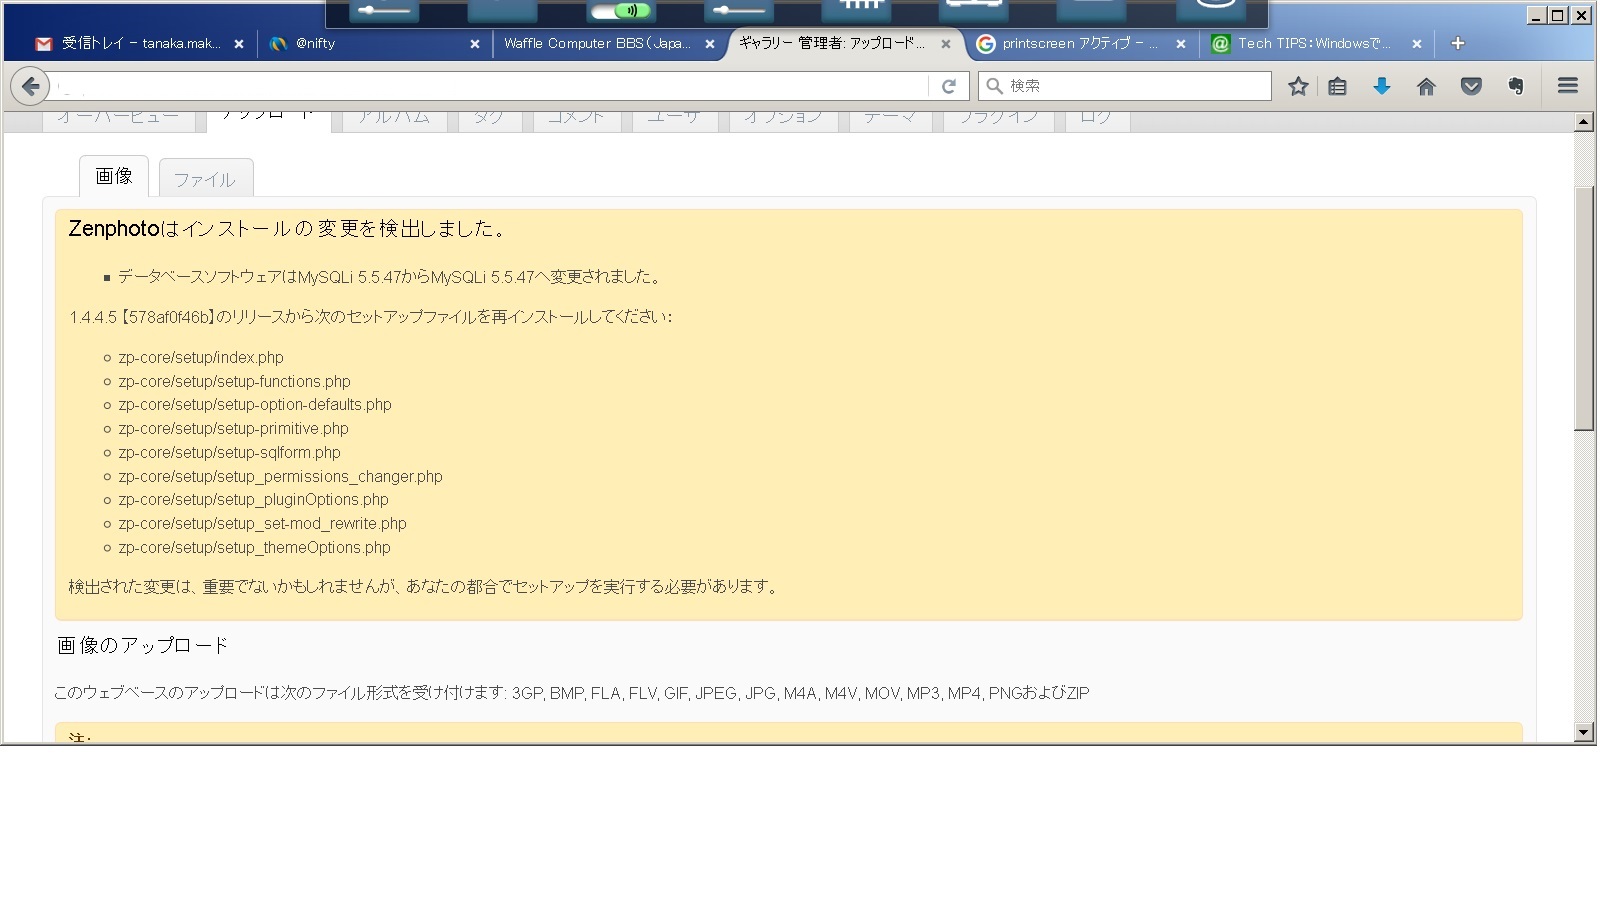Click zp-core/setup/index.php entry
Screen dimensions: 1600x900
pyautogui.click(x=201, y=358)
